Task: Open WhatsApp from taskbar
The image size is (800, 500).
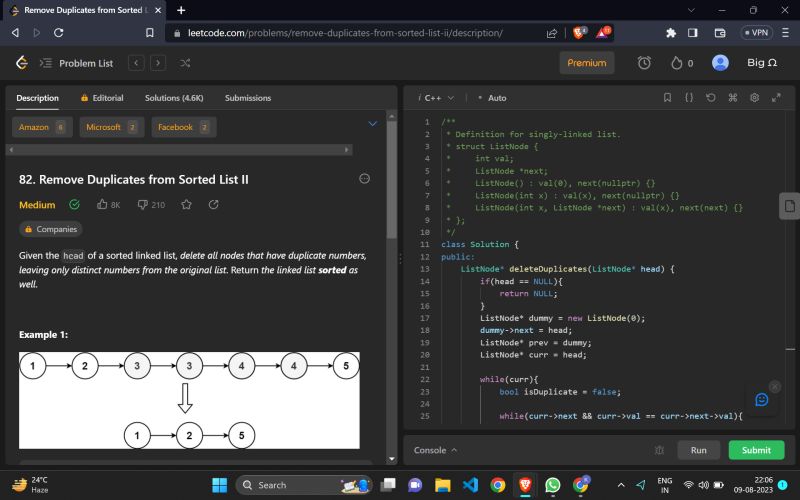Action: 553,485
